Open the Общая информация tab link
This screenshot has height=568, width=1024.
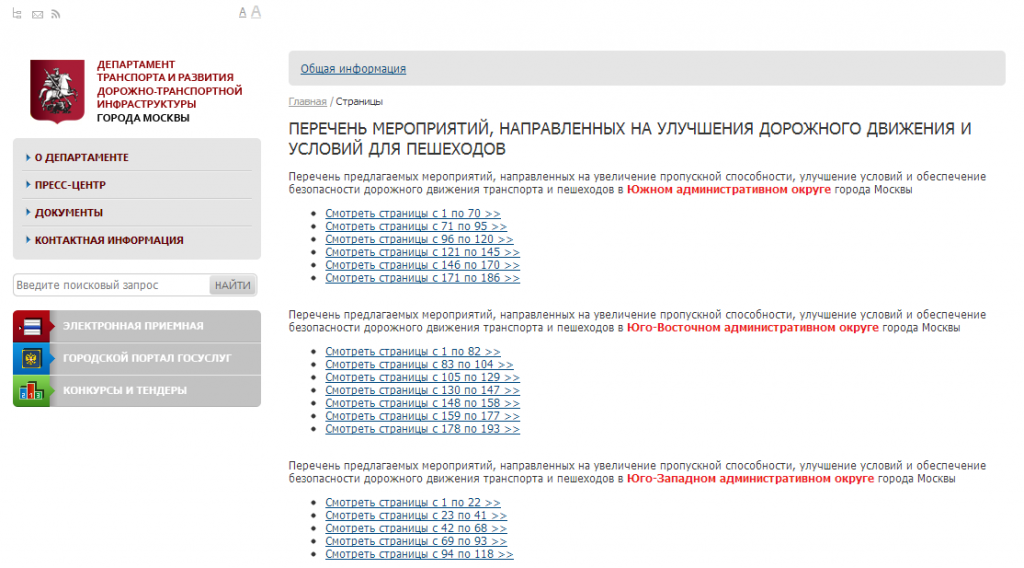(x=353, y=69)
